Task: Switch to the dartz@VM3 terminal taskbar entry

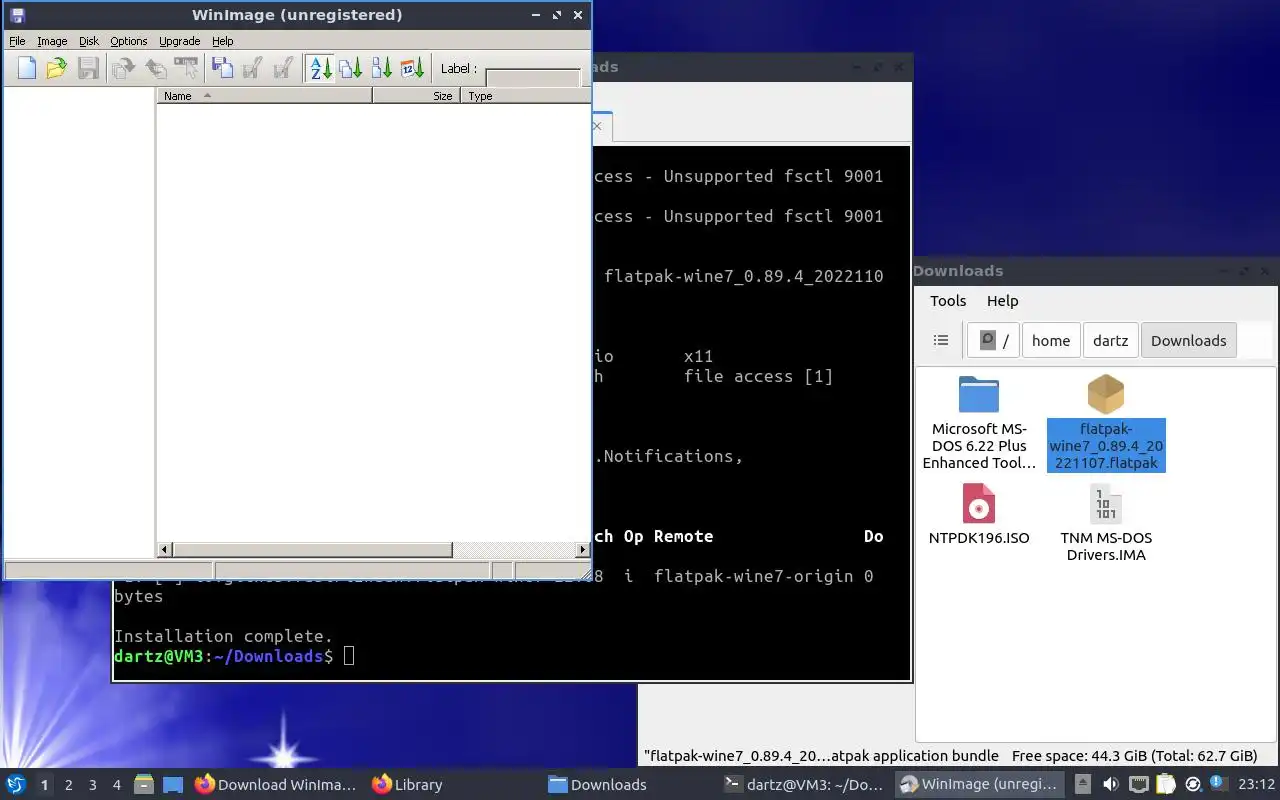Action: click(x=804, y=785)
